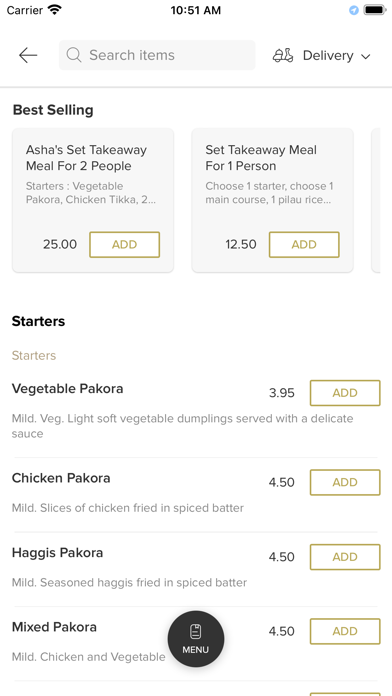Open Vegetable Pakora item details

pos(67,388)
